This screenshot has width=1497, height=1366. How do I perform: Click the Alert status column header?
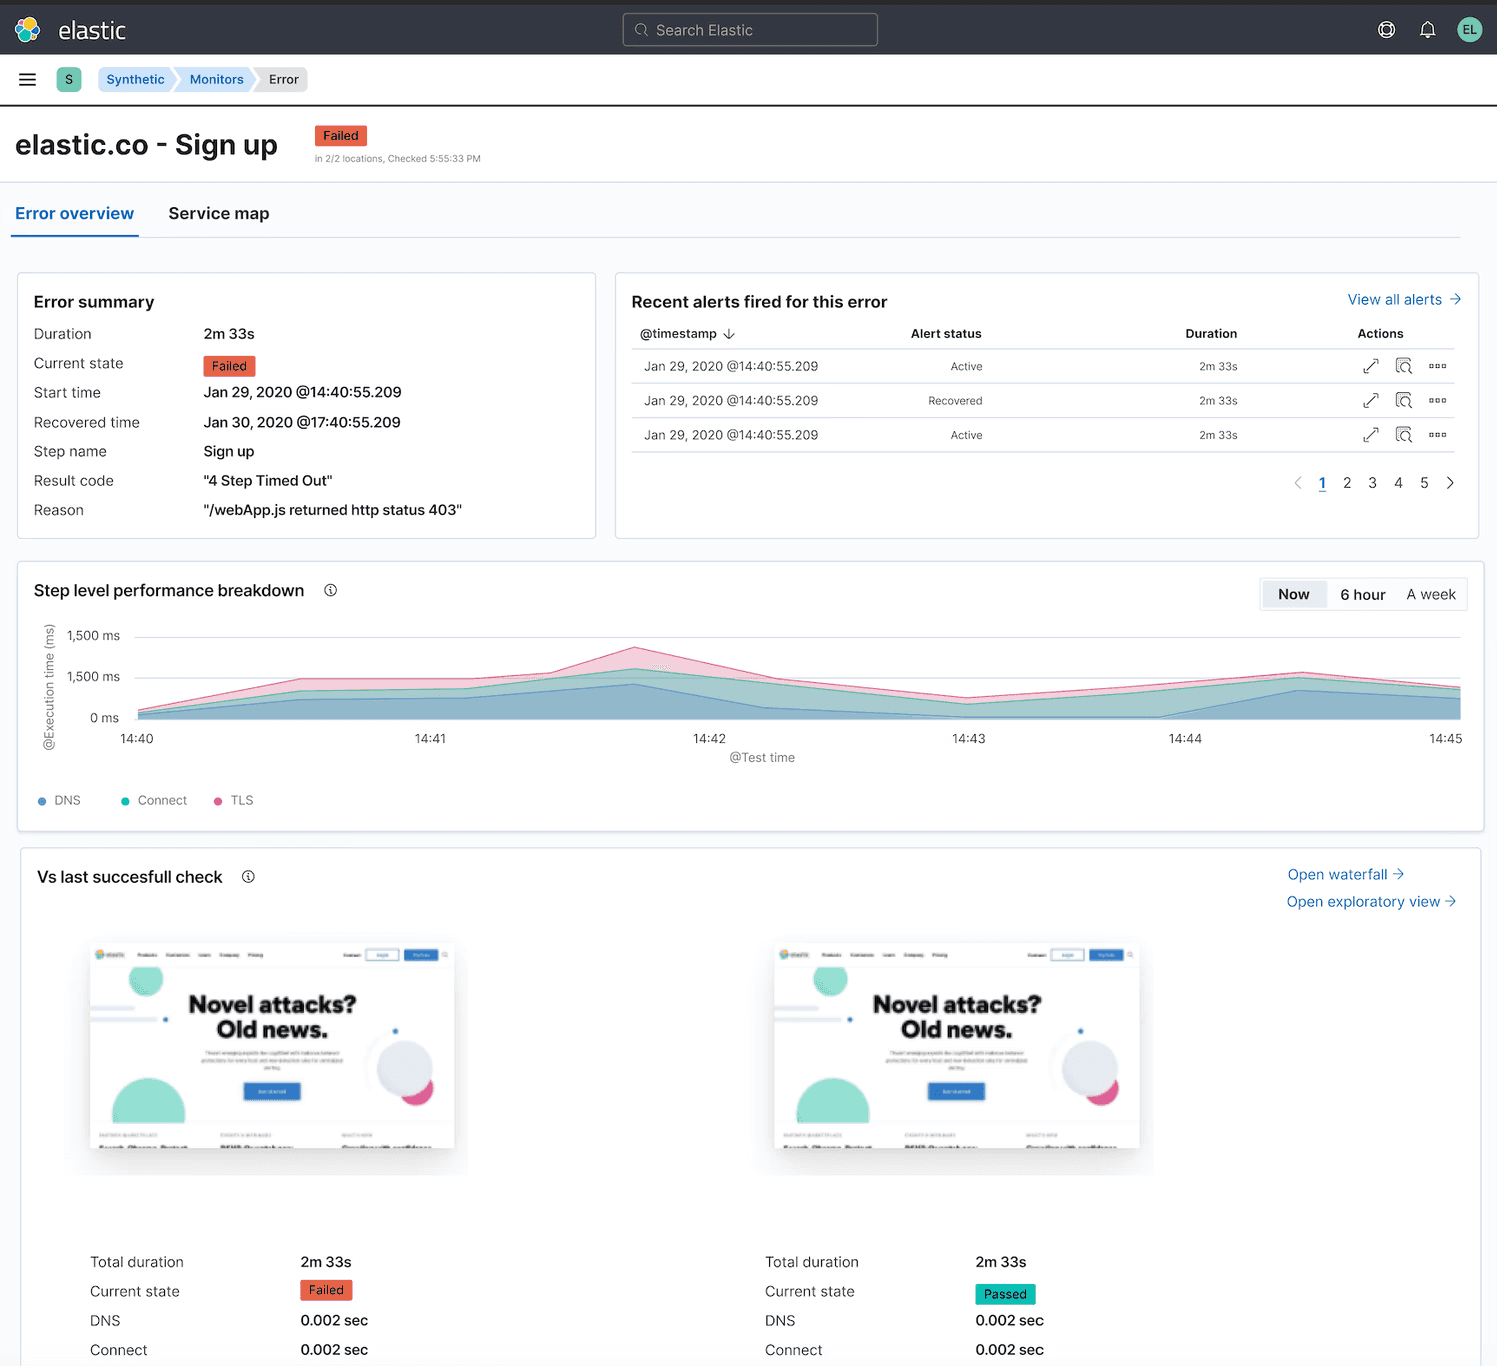coord(946,334)
